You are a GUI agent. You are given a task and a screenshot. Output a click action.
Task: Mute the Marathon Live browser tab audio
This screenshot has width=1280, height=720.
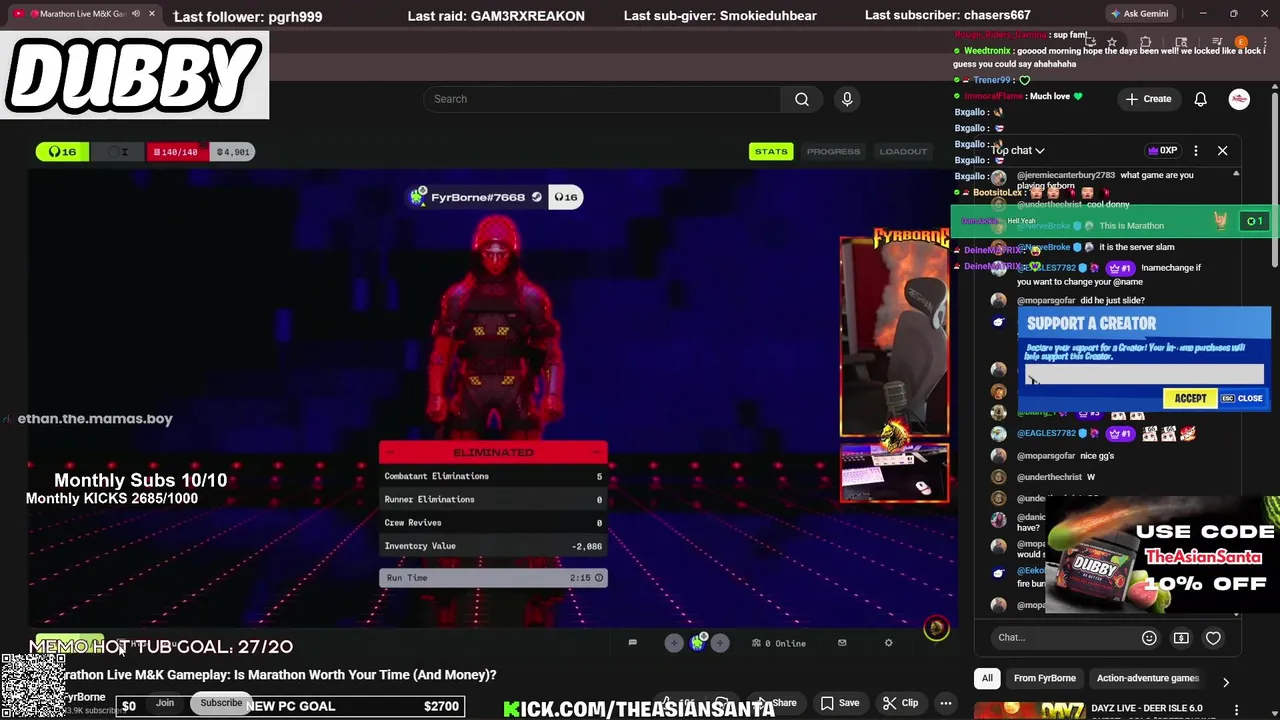pos(136,14)
